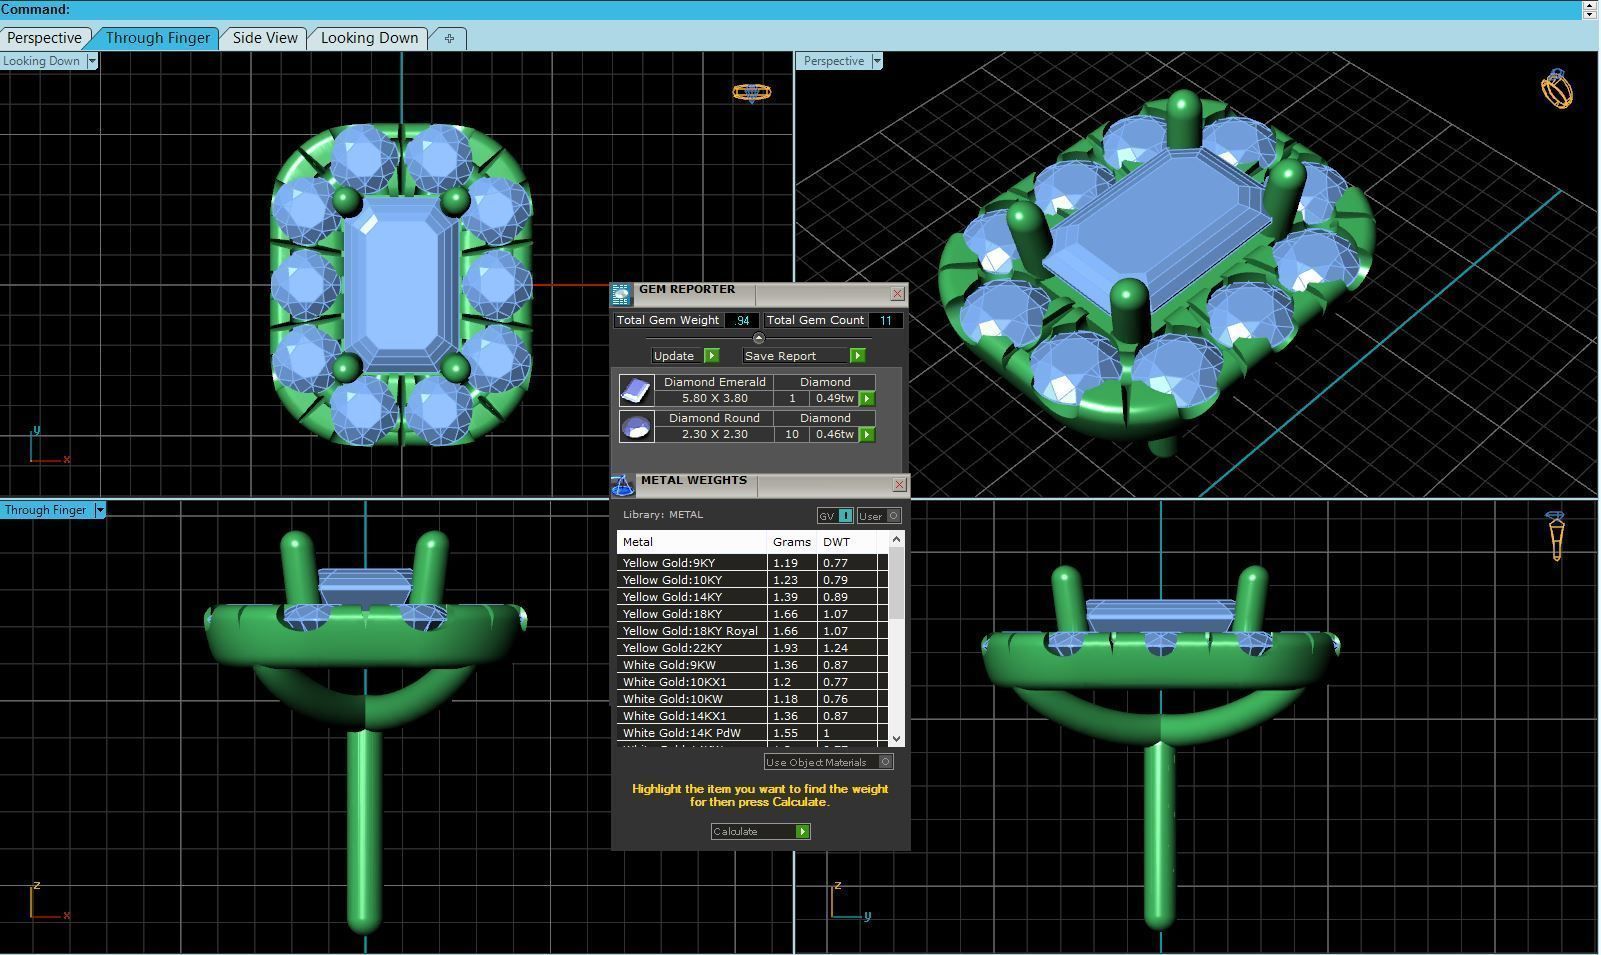Close the Metal Weights panel
Screen dimensions: 1601x955
pyautogui.click(x=899, y=485)
